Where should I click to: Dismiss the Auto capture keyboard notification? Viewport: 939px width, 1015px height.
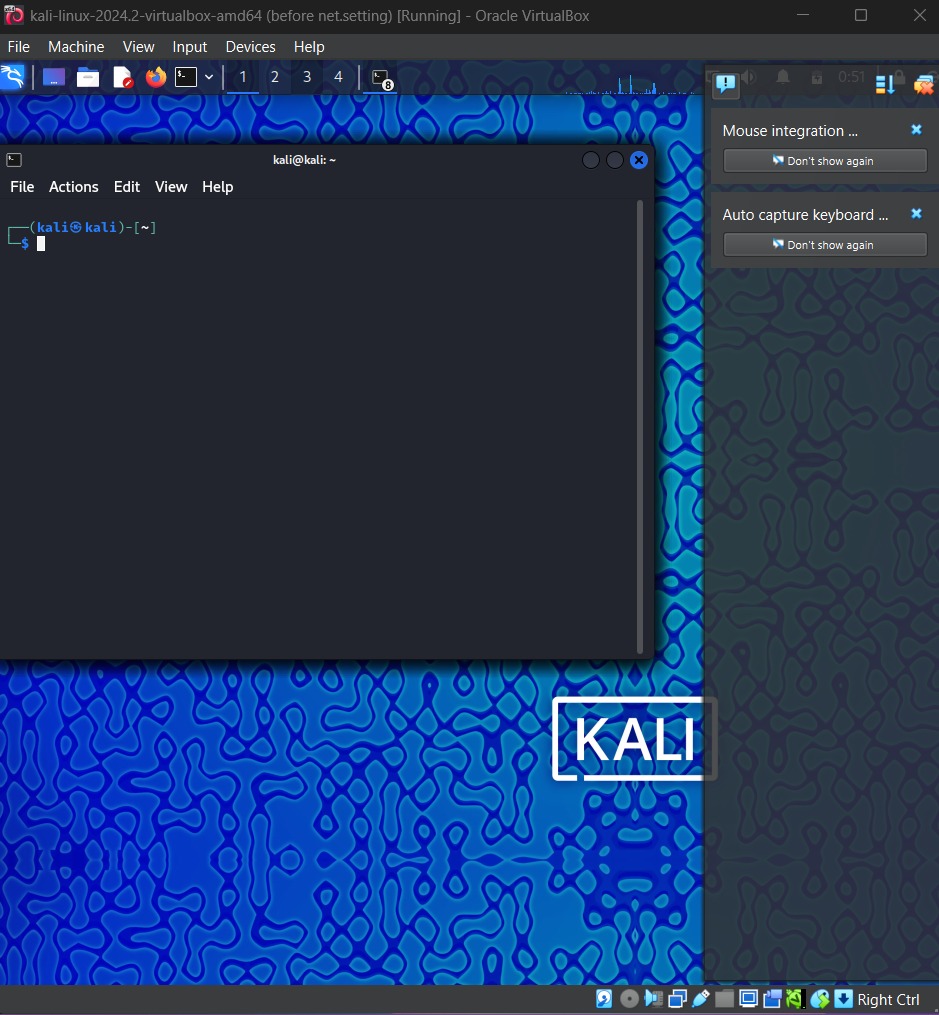pyautogui.click(x=916, y=214)
